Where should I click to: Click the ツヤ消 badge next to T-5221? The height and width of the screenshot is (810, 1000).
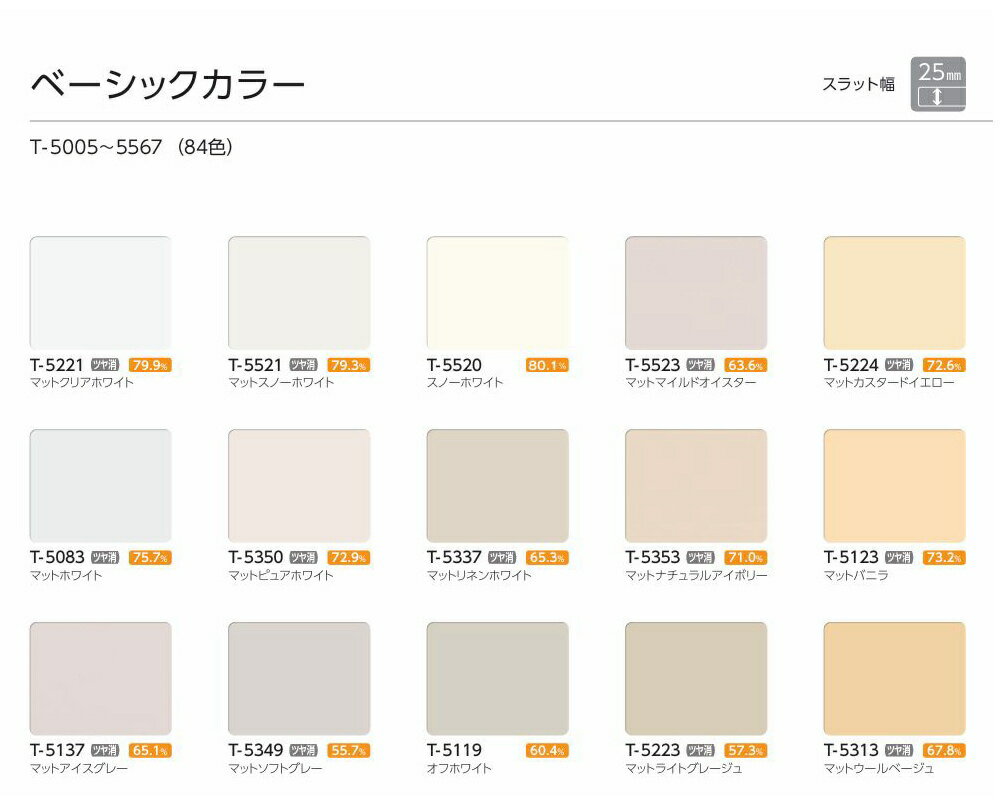pos(105,365)
